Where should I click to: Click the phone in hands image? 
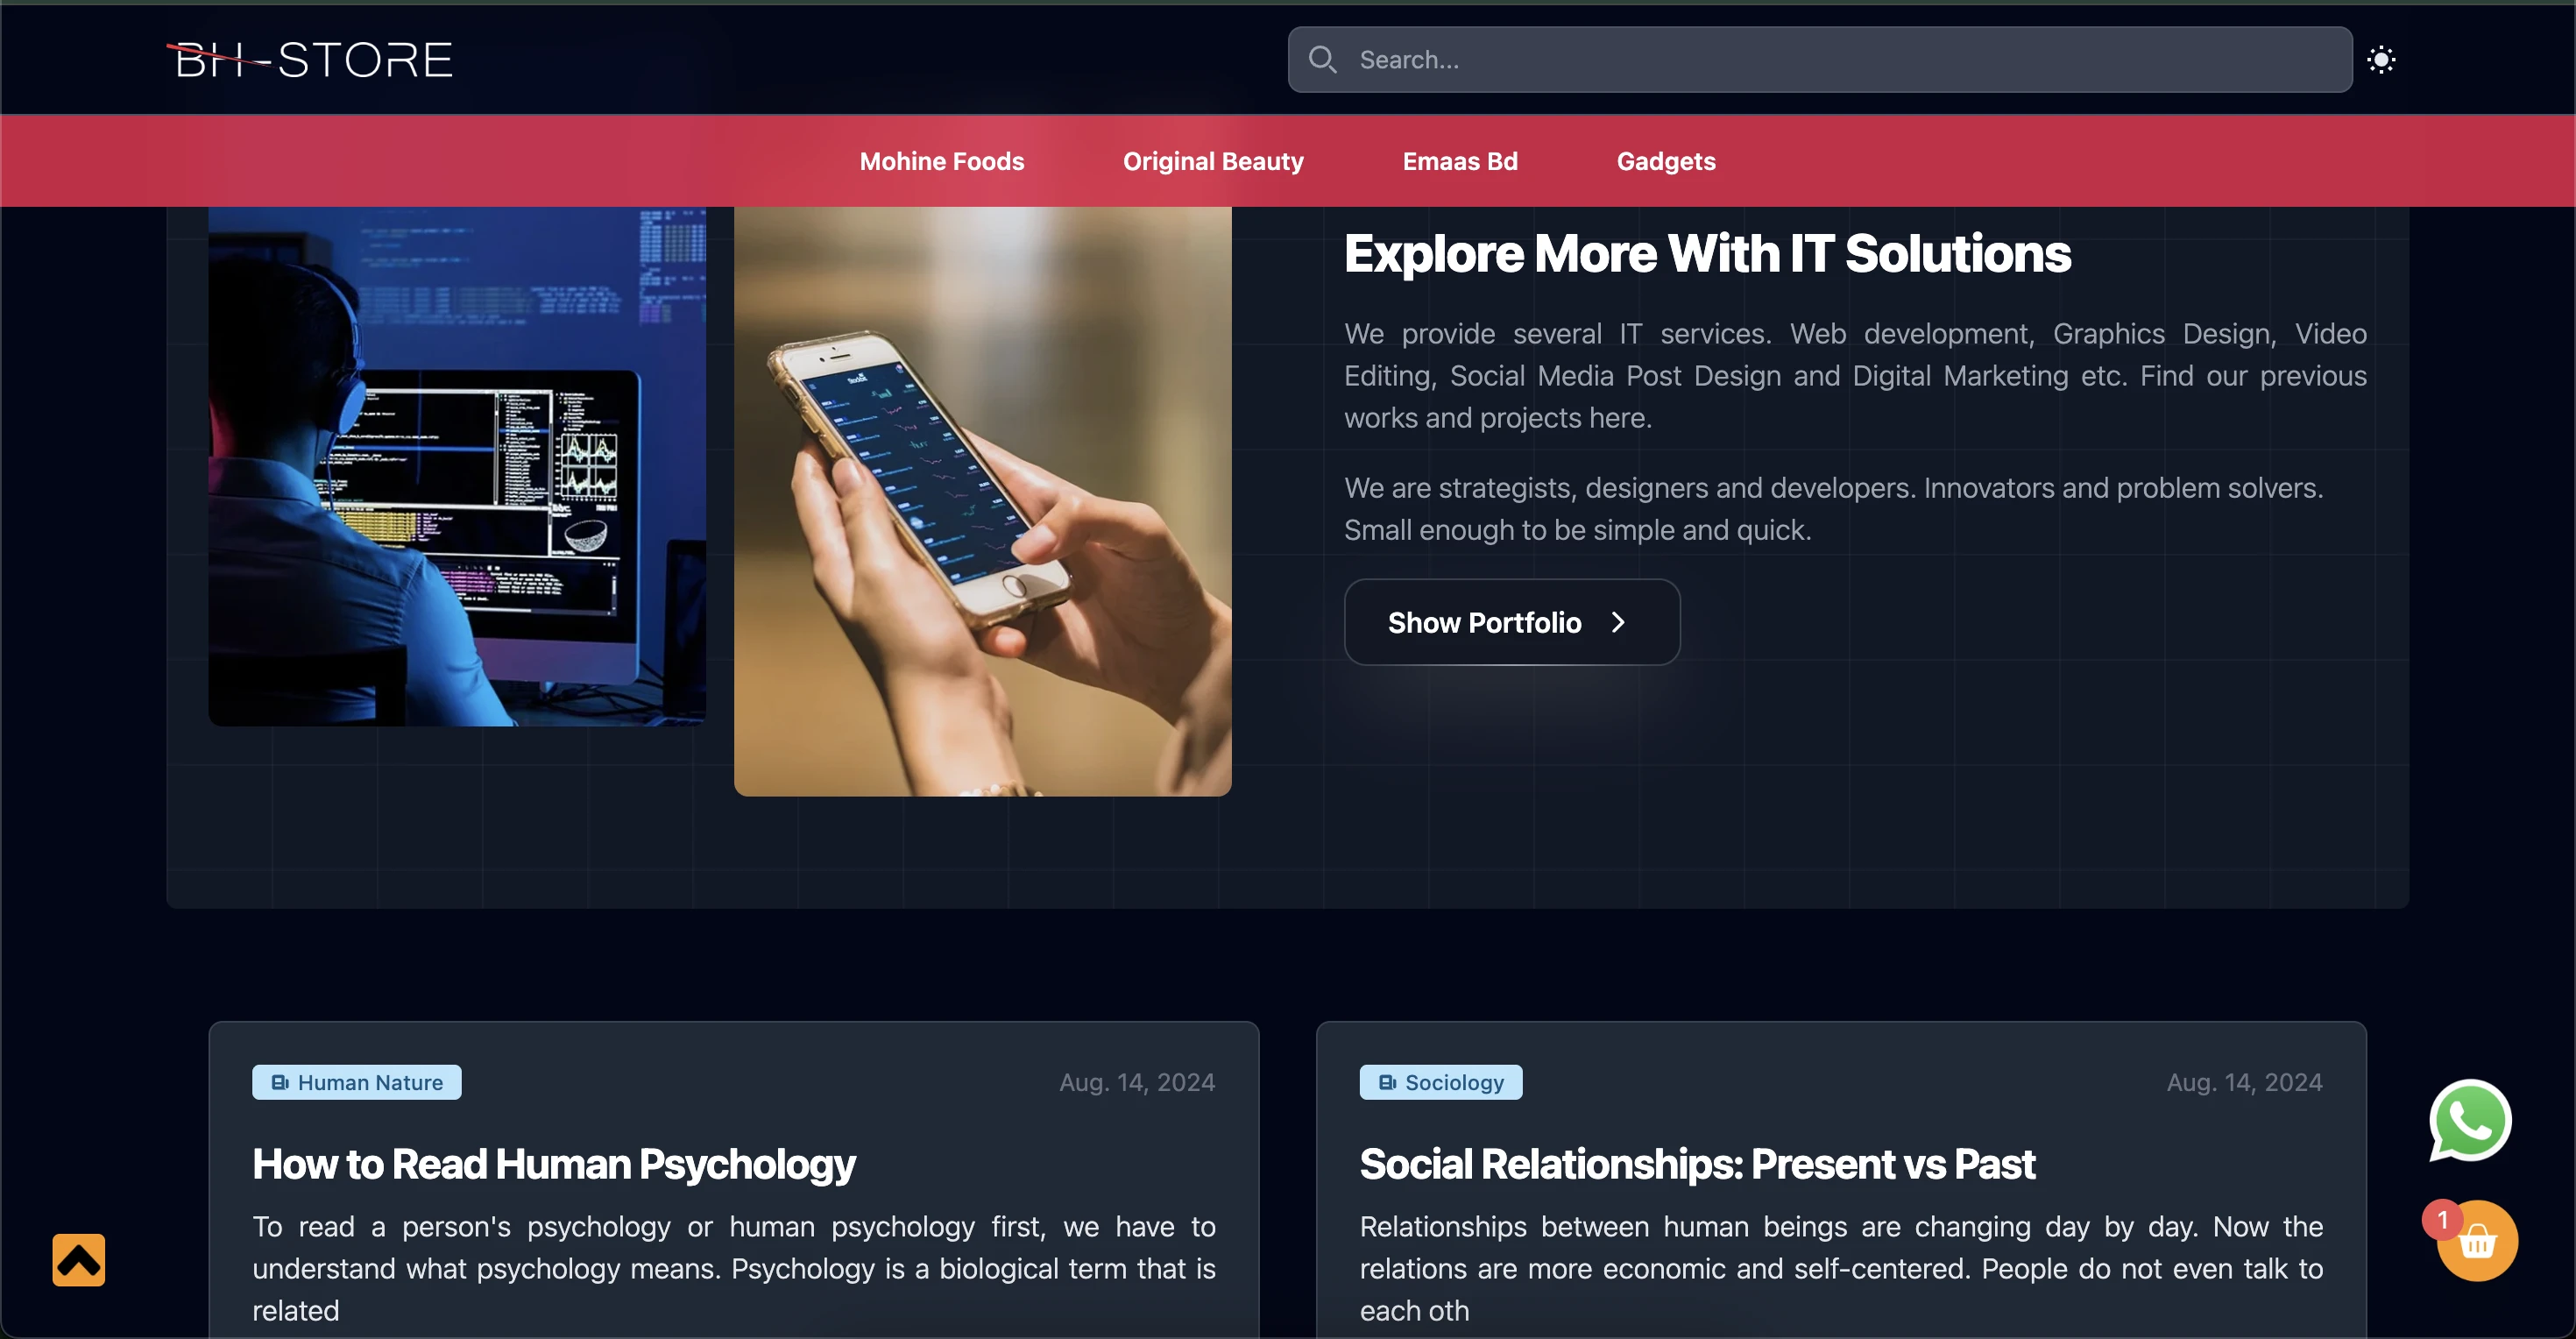983,502
